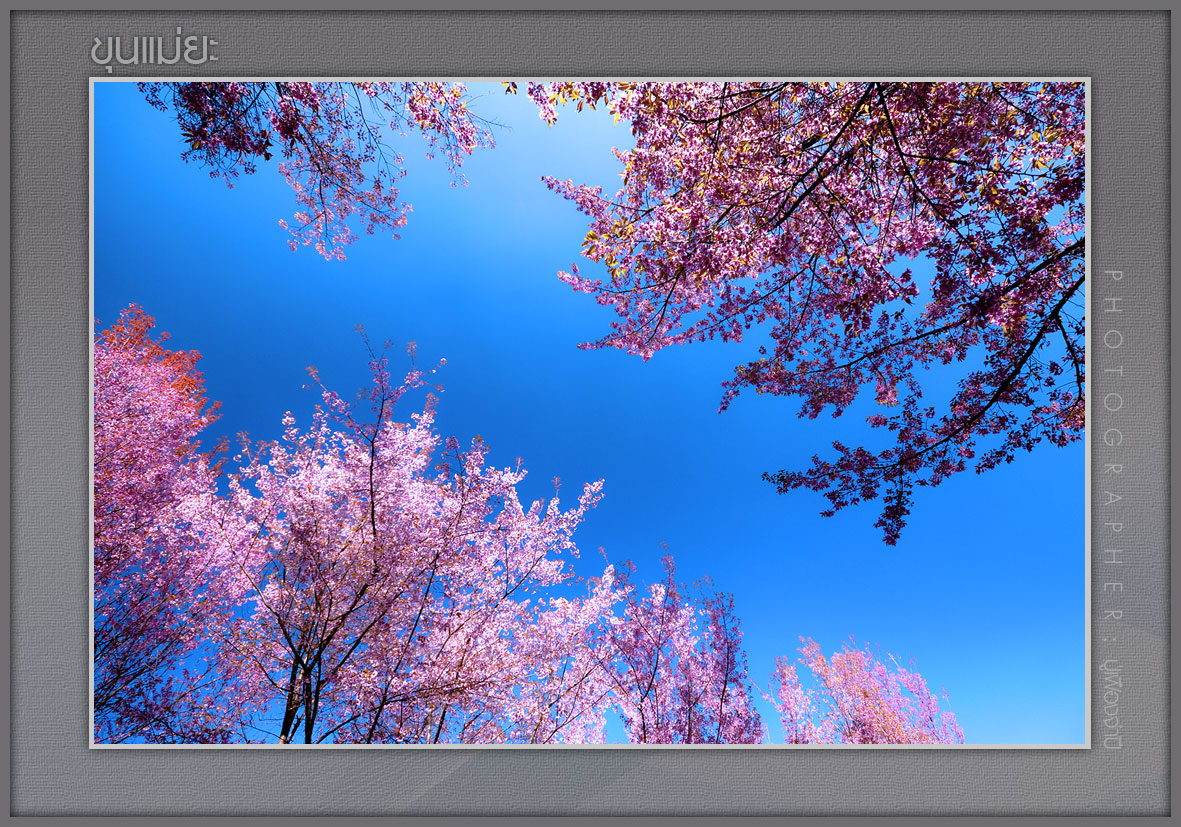This screenshot has height=827, width=1181.
Task: Click the orange-red foliage on the left edge
Action: coord(140,360)
